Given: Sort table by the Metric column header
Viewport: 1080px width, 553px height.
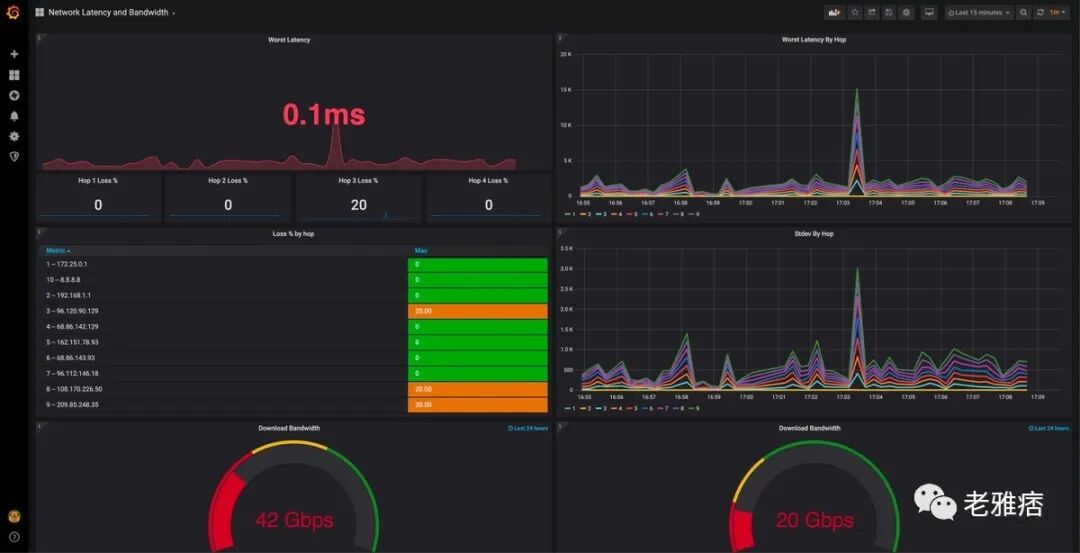Looking at the screenshot, I should pos(58,251).
